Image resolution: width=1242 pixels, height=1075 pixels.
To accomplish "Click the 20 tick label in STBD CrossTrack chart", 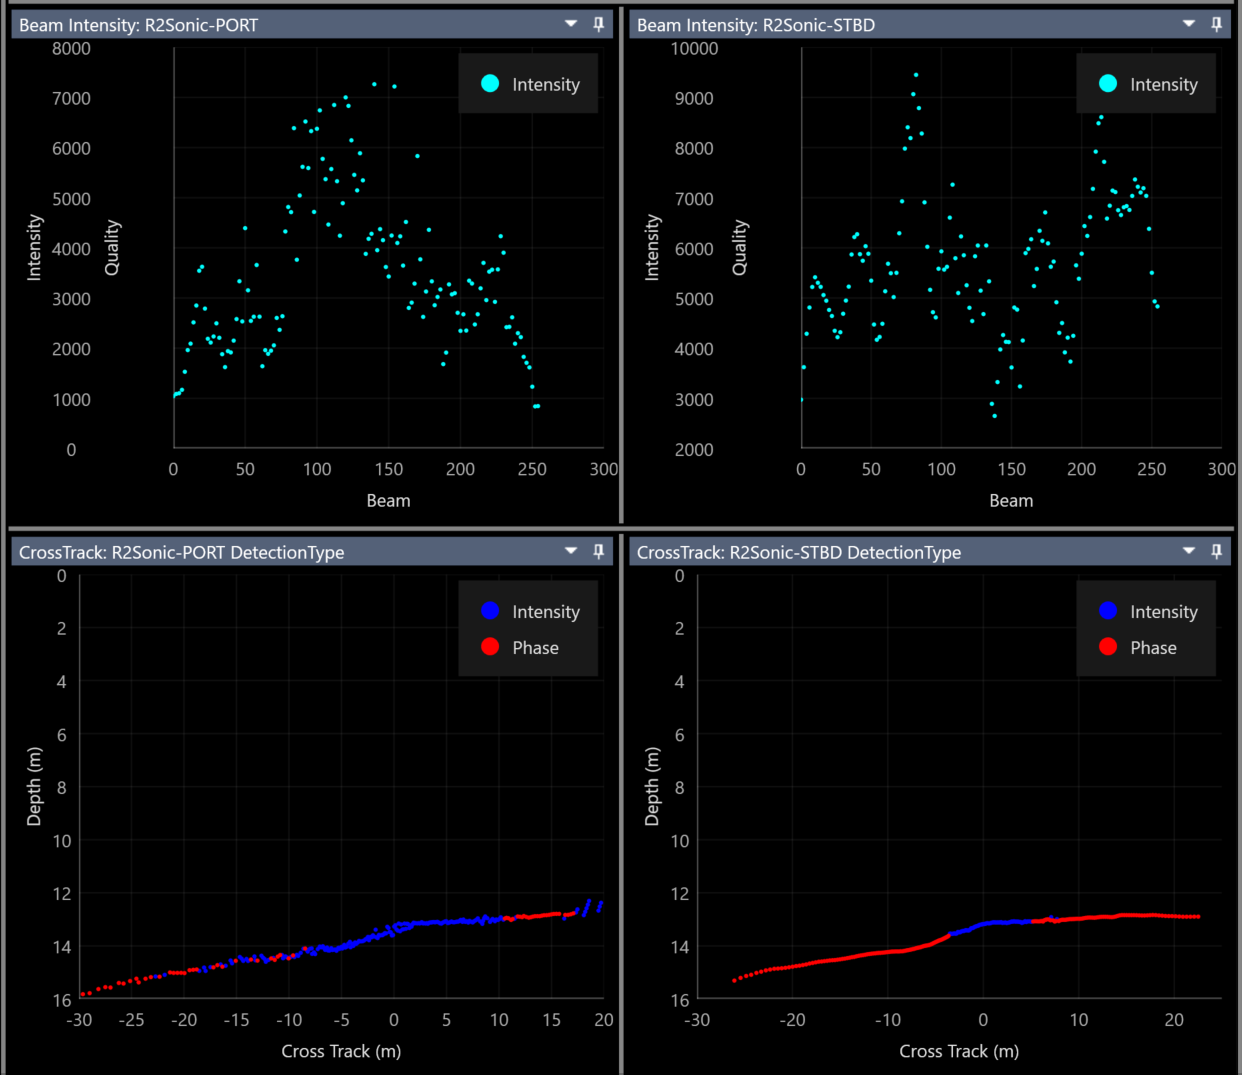I will tap(1174, 1020).
